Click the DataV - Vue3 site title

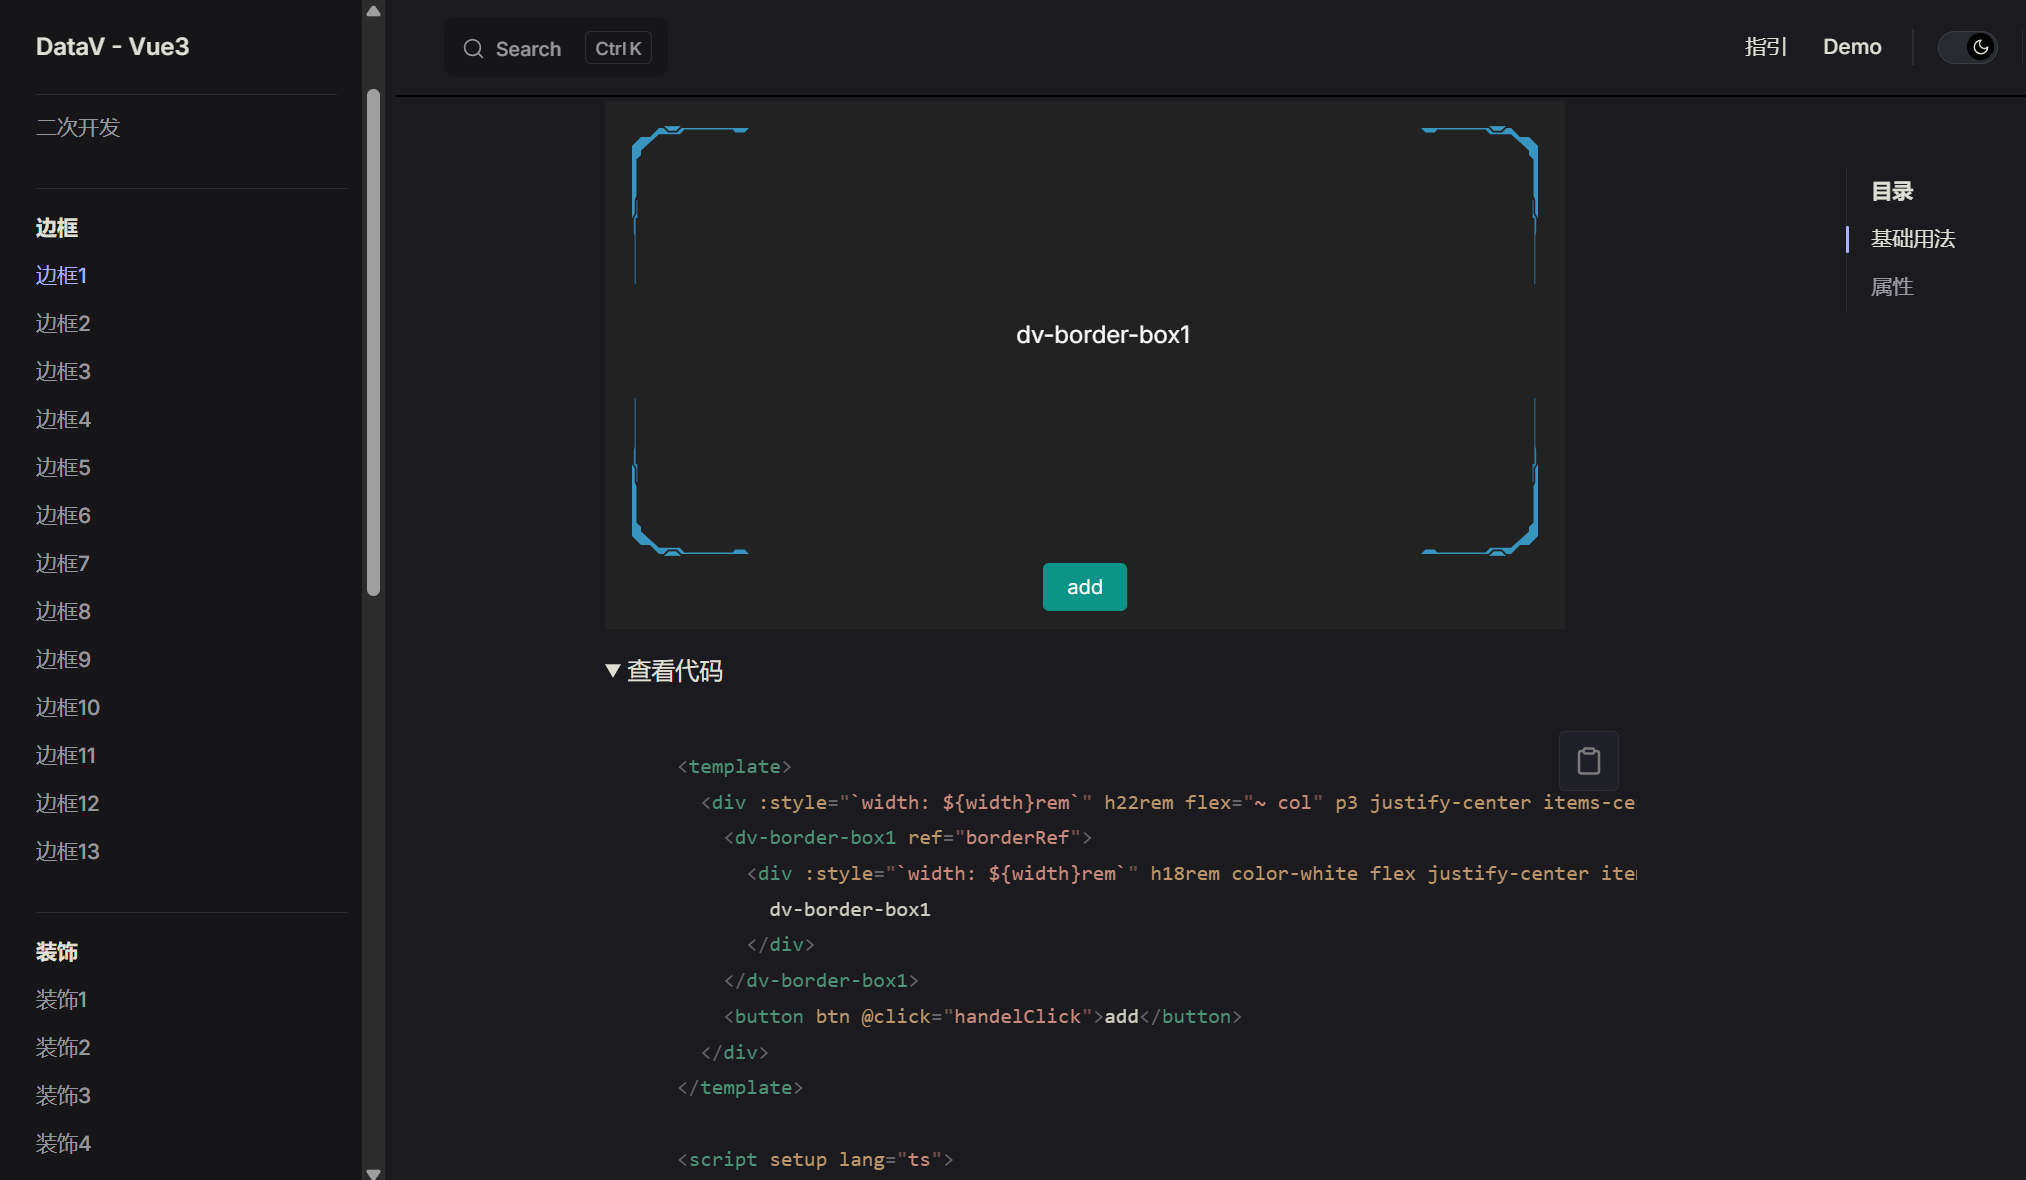pos(112,47)
